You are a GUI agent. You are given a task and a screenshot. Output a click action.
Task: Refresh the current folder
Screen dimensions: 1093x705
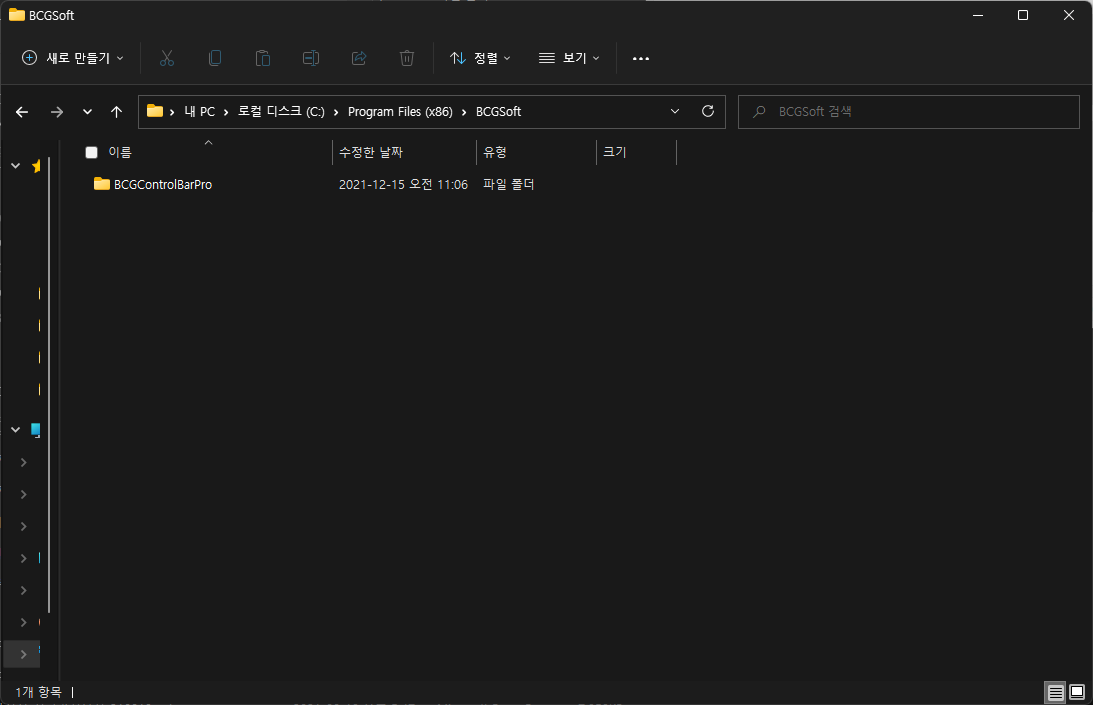pos(708,112)
